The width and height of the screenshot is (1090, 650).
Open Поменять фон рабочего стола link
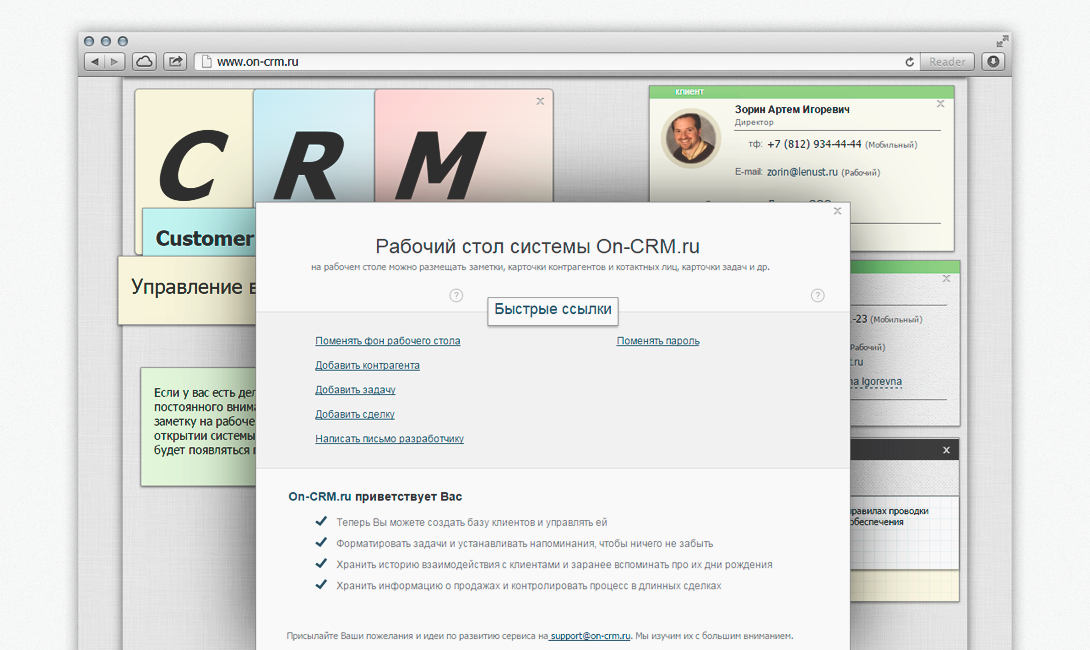point(387,341)
